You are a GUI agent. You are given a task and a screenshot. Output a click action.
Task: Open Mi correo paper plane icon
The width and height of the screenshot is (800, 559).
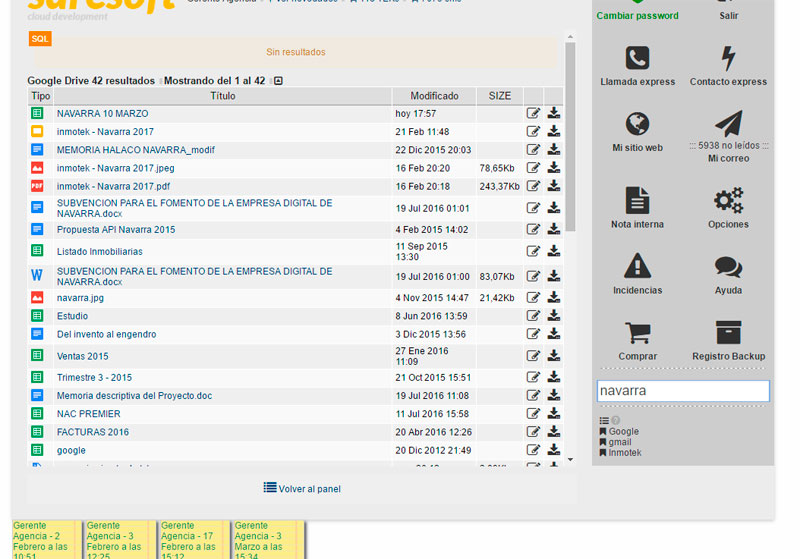(x=729, y=123)
